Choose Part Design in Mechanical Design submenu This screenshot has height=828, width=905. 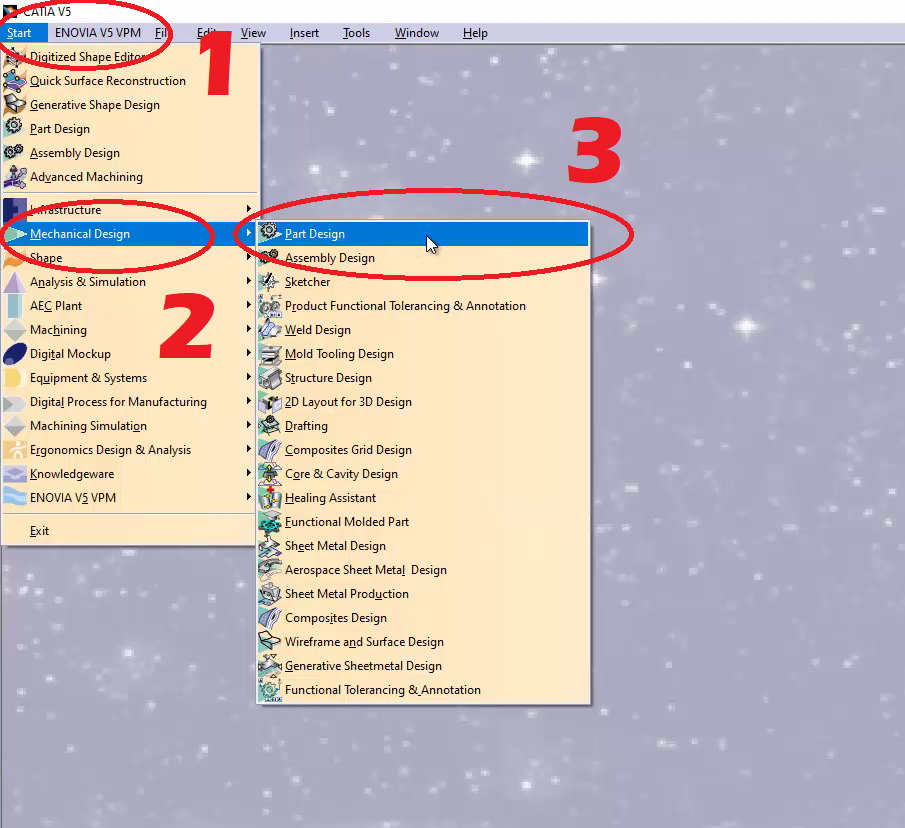315,234
